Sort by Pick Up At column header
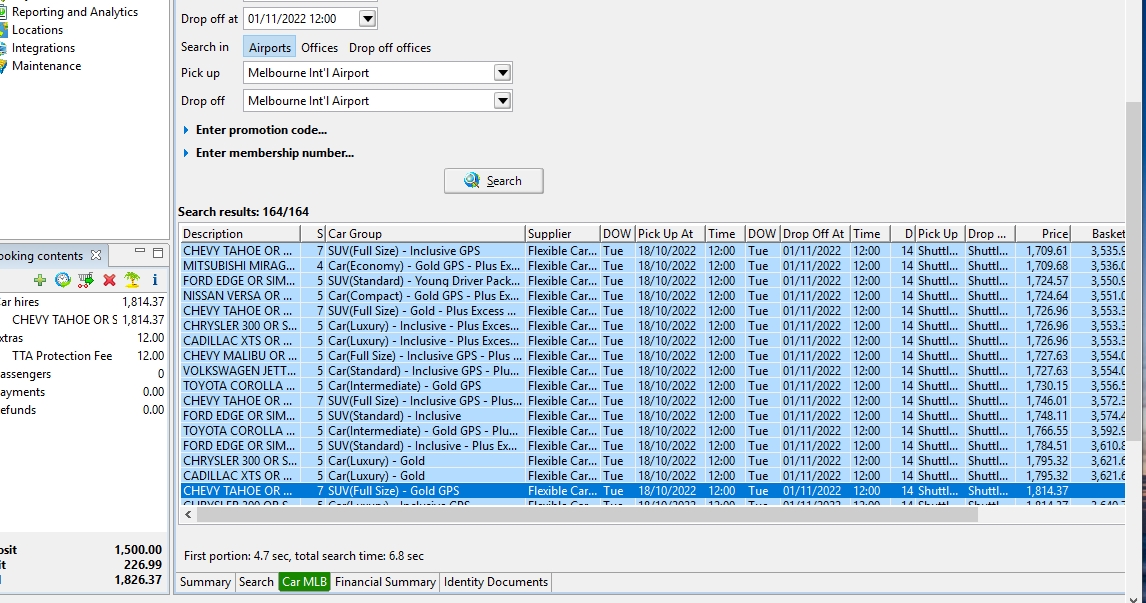This screenshot has height=603, width=1146. pos(669,234)
